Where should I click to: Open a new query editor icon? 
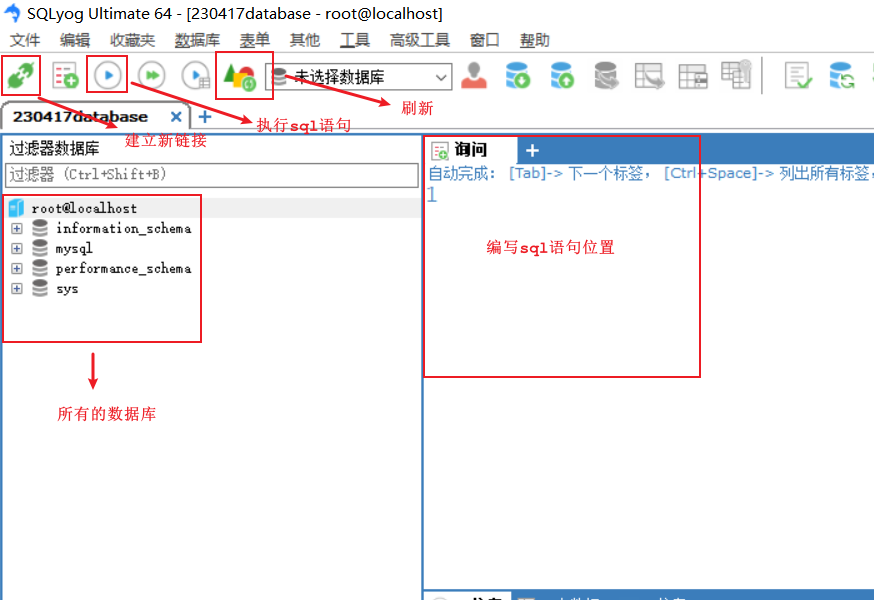click(x=65, y=75)
